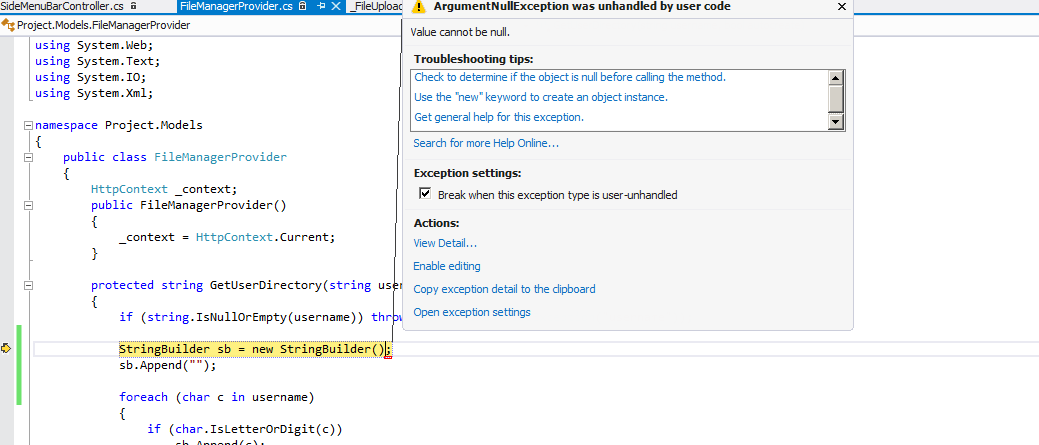Click 'Value cannot be null.' message text
Viewport: 1039px width, 445px height.
pos(460,32)
